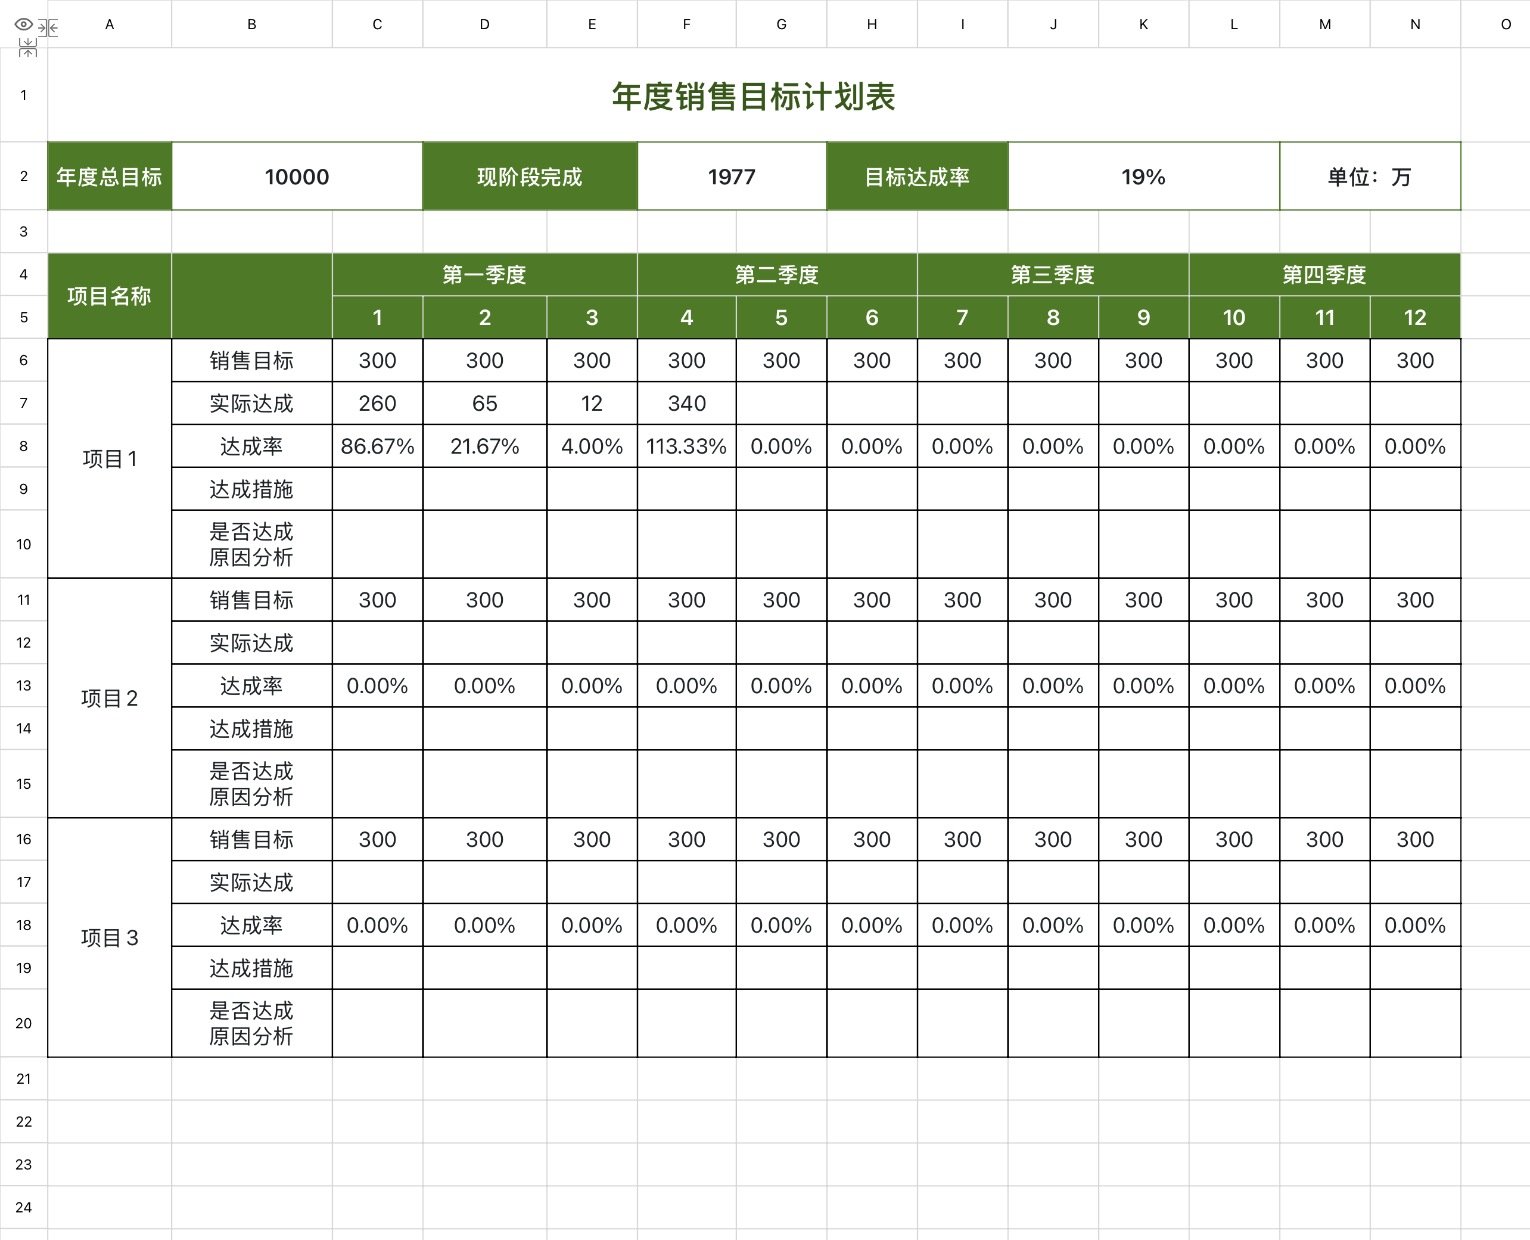The height and width of the screenshot is (1240, 1530).
Task: Select the 4.00% rate cell
Action: (x=592, y=446)
